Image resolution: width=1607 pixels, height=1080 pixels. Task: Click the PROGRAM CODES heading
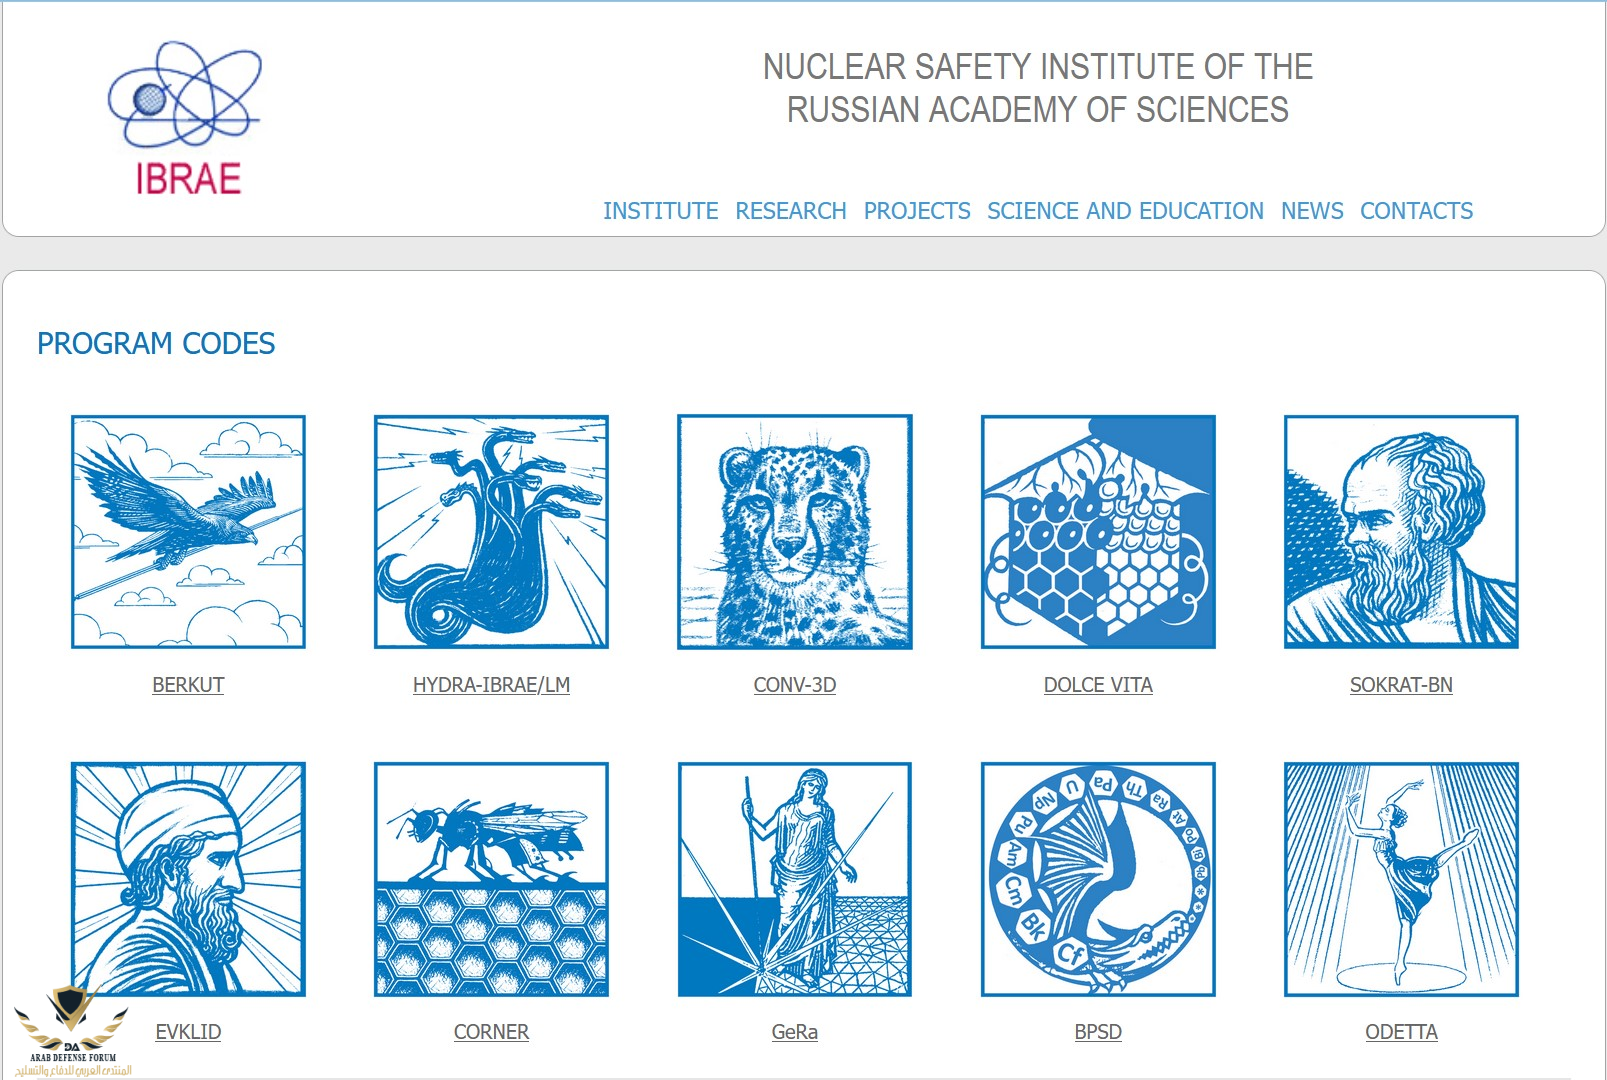click(x=156, y=343)
